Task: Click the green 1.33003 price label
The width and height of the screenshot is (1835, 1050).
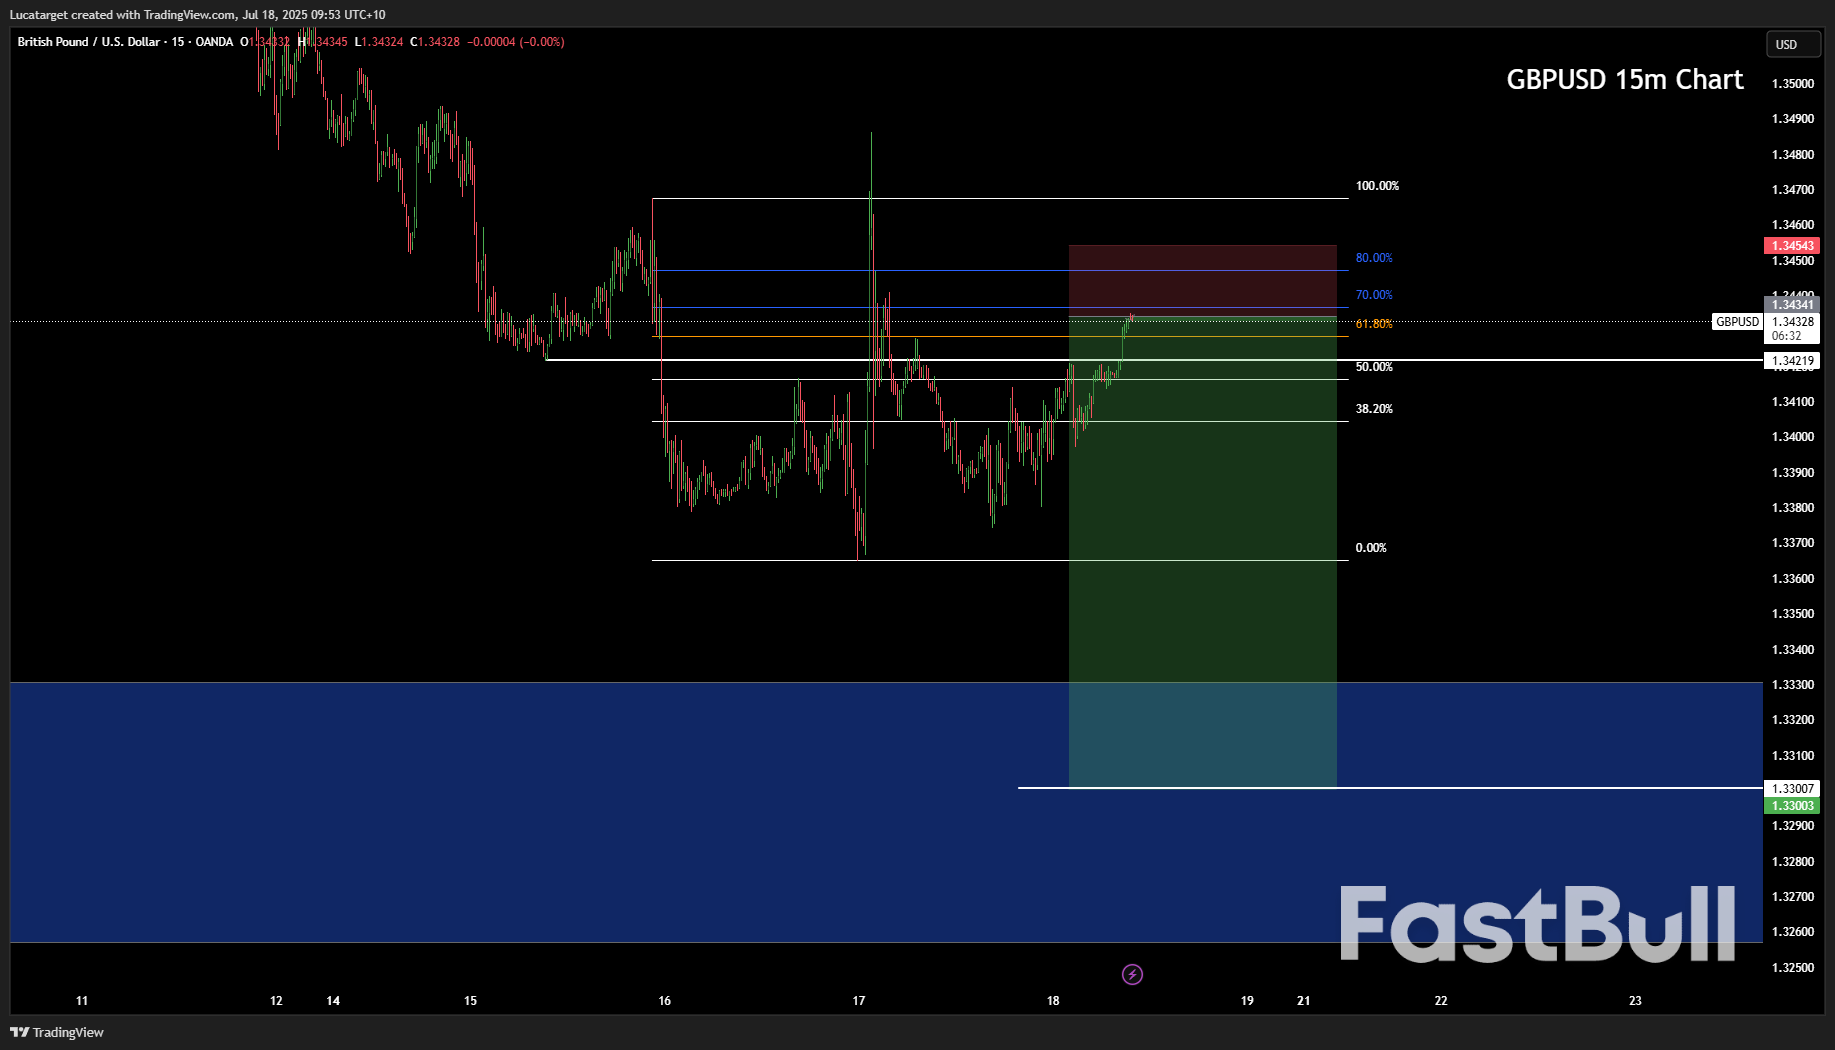Action: coord(1790,805)
